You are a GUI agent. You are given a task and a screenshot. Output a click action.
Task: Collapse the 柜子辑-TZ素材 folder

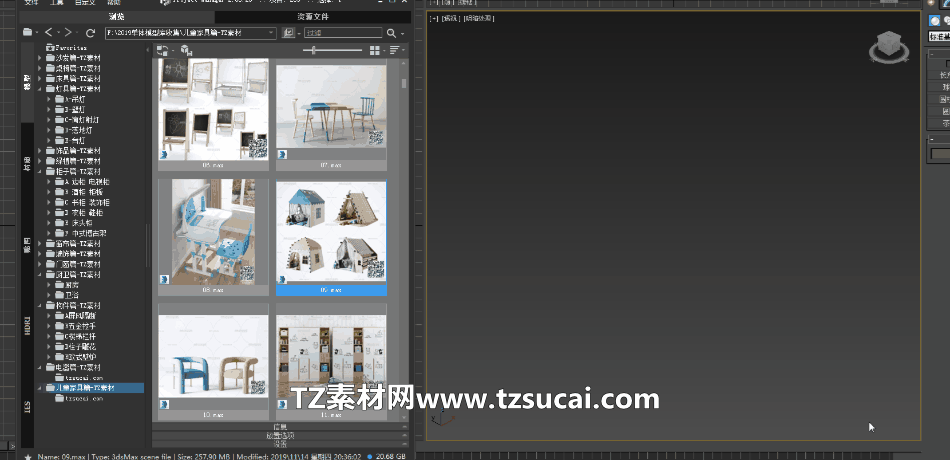point(40,172)
